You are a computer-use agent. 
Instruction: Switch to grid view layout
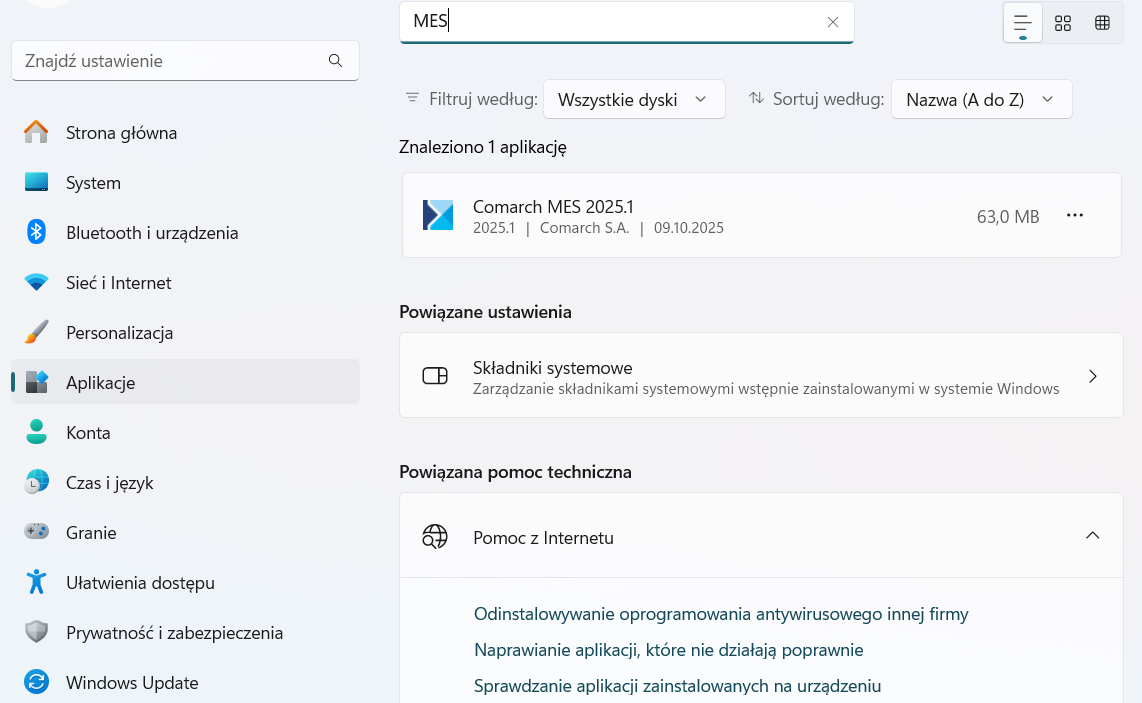pos(1063,23)
